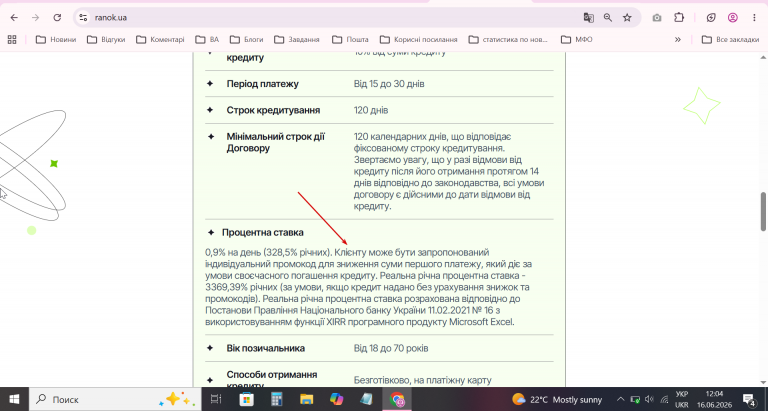768x411 pixels.
Task: Open Chrome three-dot menu
Action: click(x=754, y=18)
